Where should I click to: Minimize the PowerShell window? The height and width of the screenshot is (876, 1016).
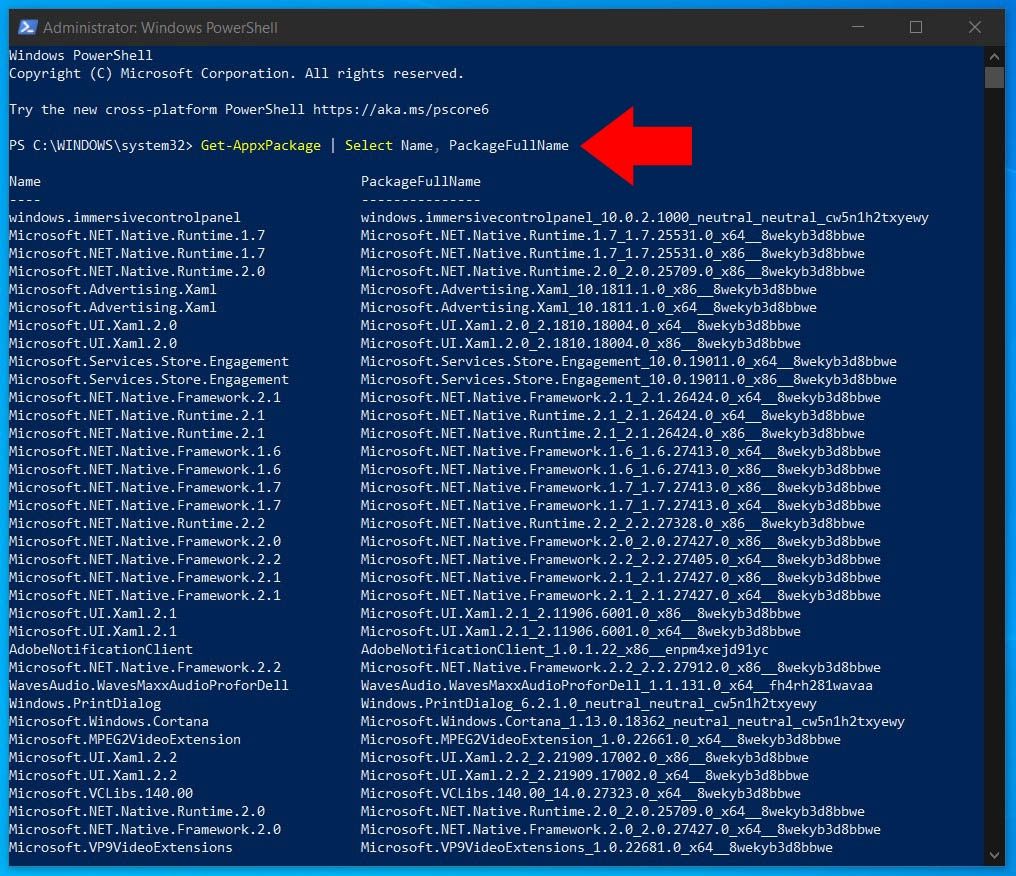coord(858,27)
